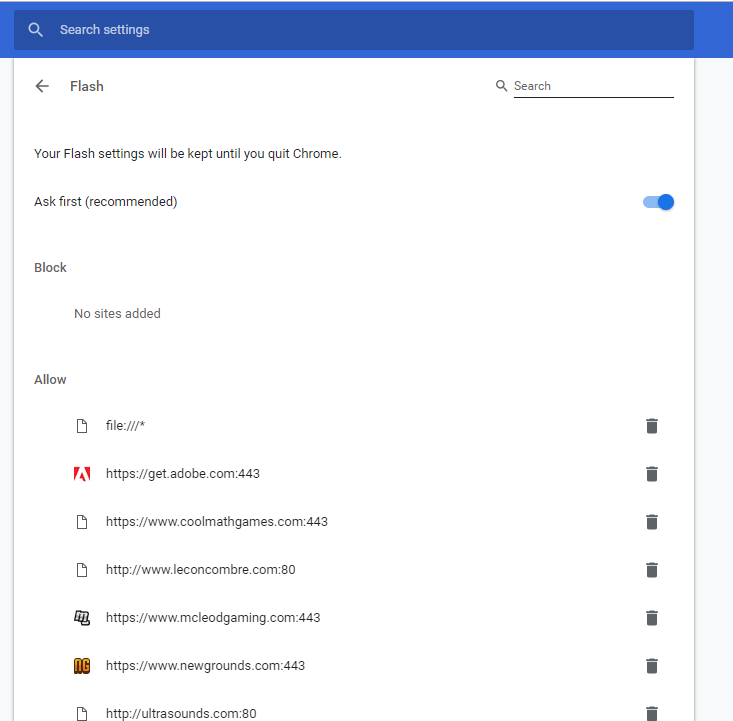Click the page icon beside ultrasounds.com
Viewport: 733px width, 721px height.
tap(82, 714)
